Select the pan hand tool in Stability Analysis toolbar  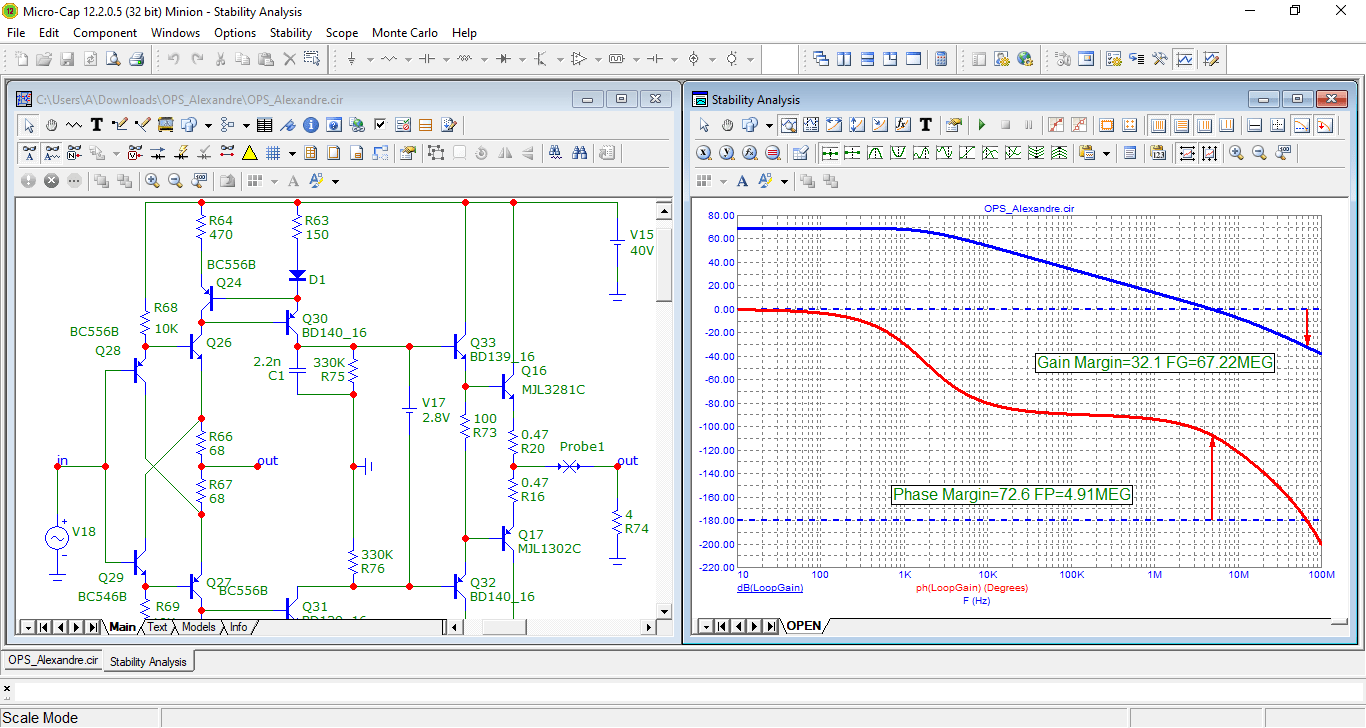[x=728, y=125]
